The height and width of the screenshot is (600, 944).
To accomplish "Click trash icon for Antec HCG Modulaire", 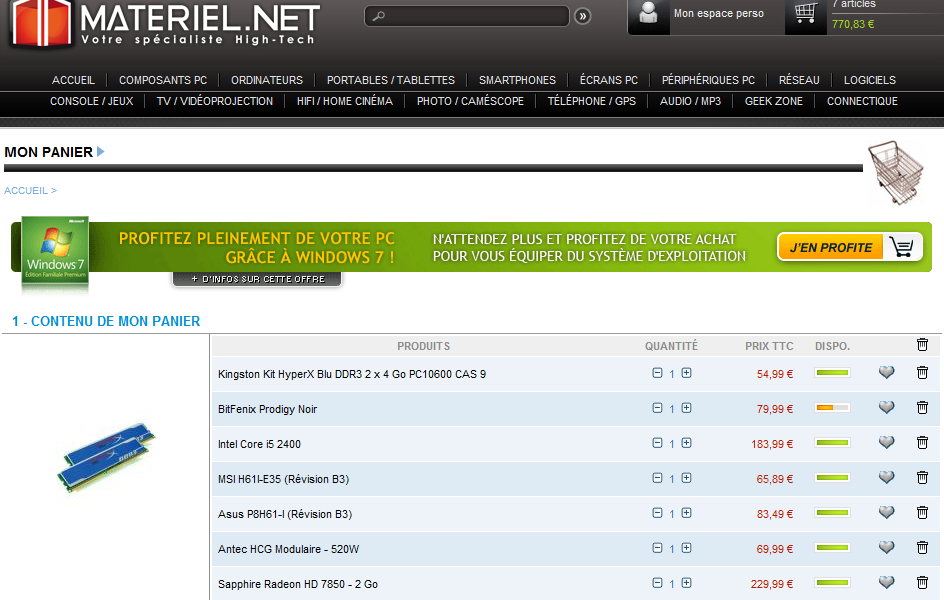I will point(922,548).
